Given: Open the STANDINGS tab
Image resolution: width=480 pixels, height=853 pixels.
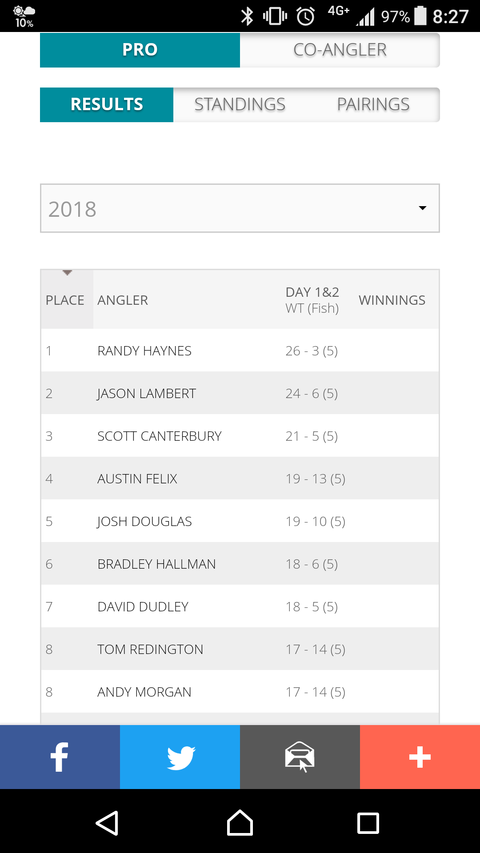Looking at the screenshot, I should click(x=240, y=104).
